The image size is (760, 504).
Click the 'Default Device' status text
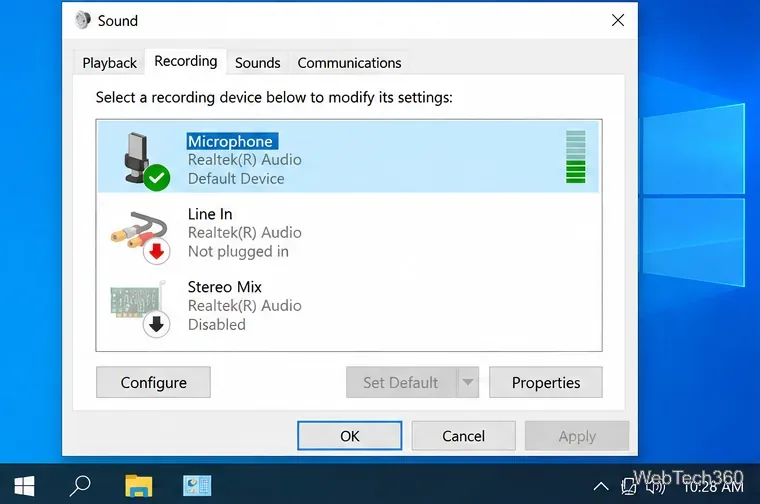point(236,179)
